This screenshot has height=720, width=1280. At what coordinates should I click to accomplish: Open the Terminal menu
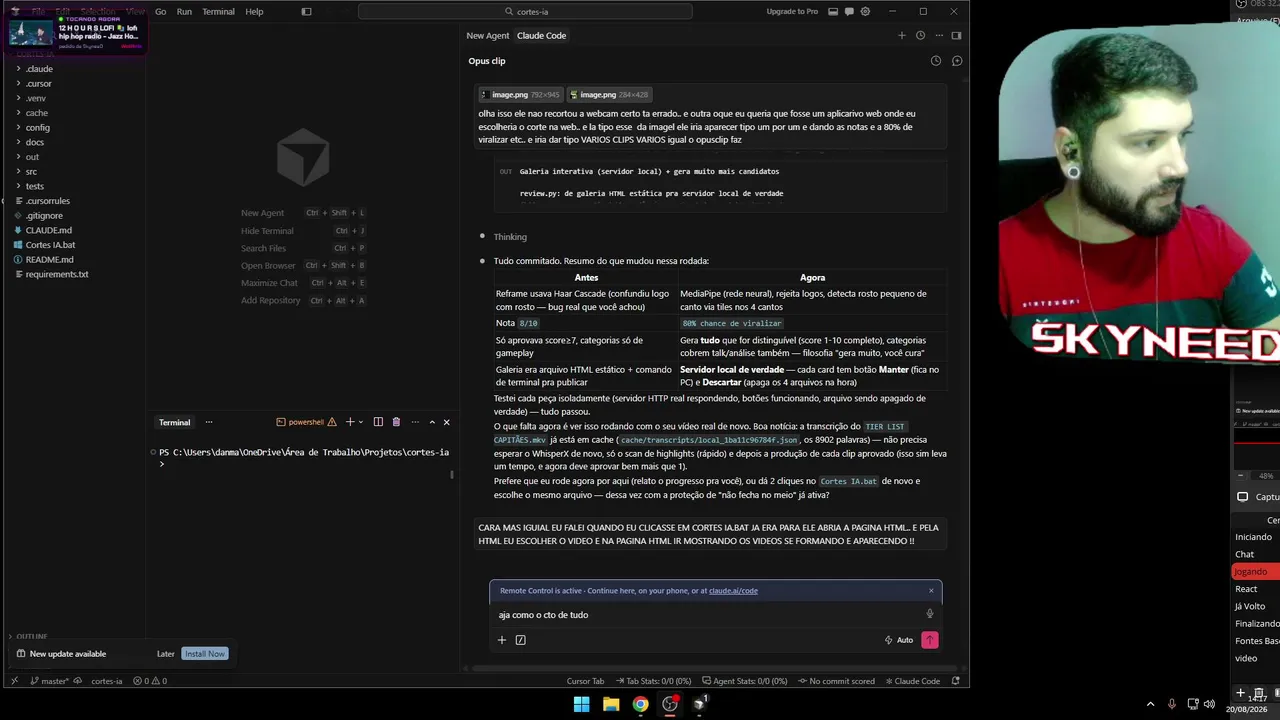tap(218, 12)
